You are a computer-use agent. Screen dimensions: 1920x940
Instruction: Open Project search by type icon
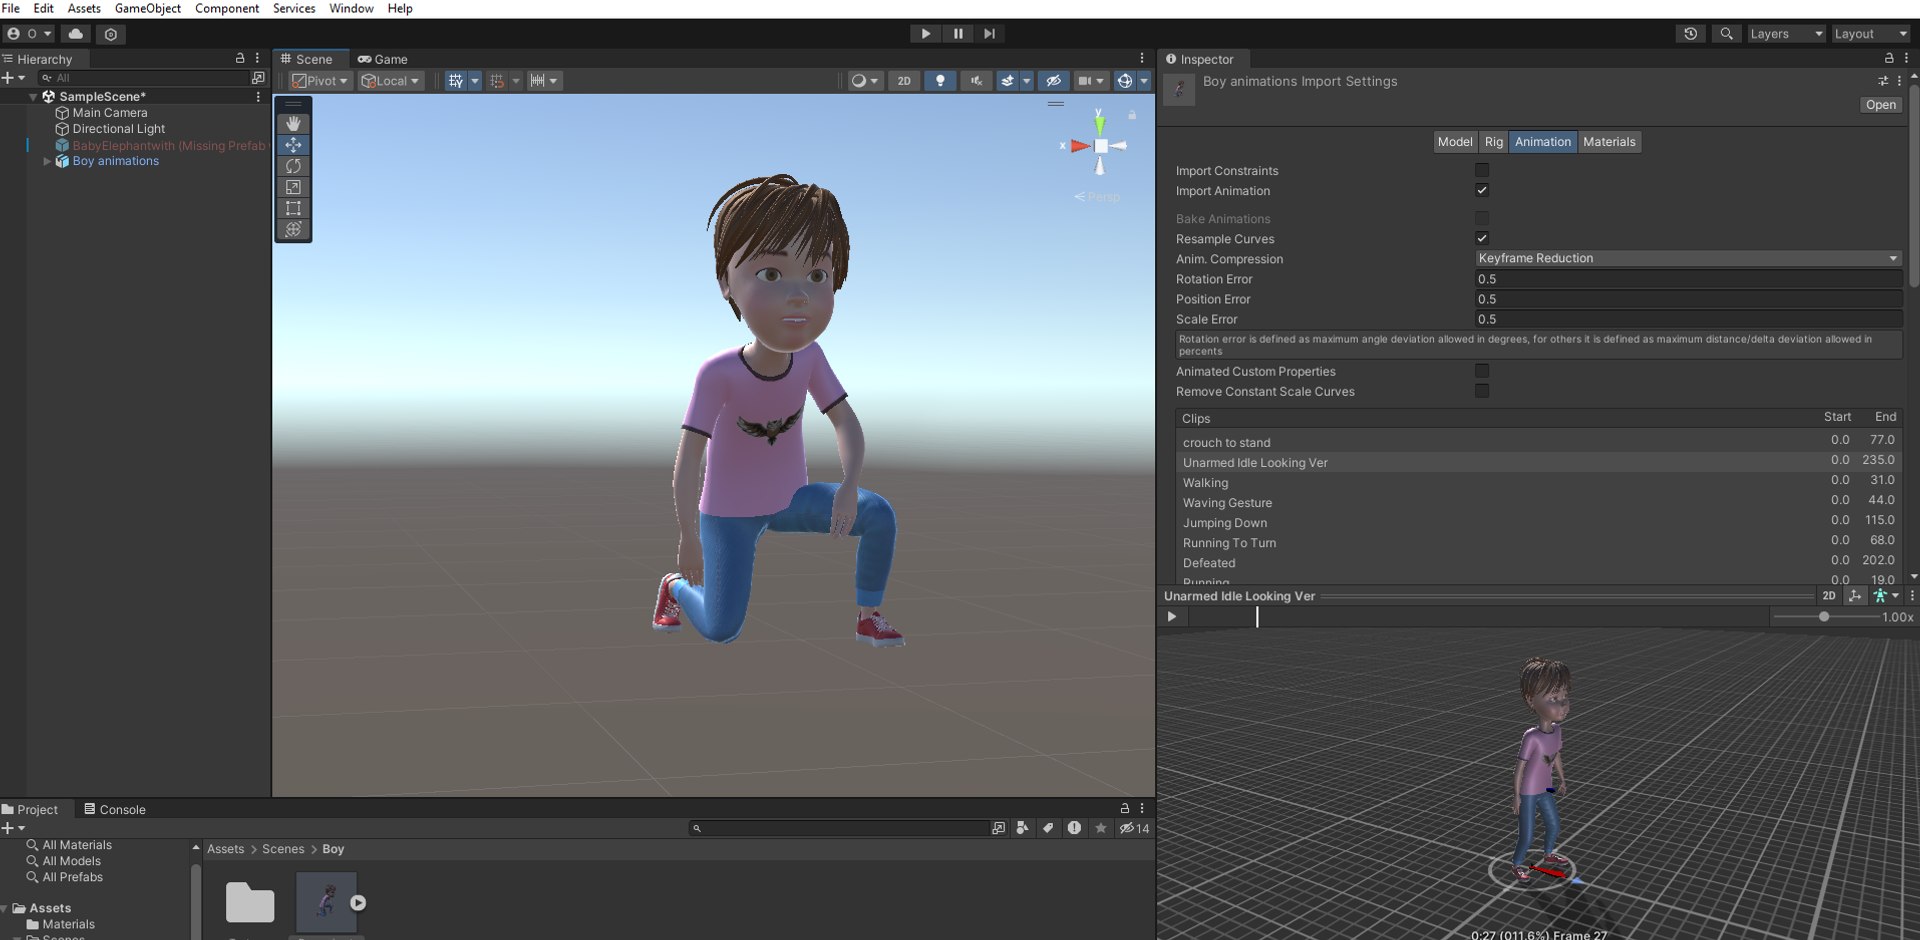pos(1022,828)
